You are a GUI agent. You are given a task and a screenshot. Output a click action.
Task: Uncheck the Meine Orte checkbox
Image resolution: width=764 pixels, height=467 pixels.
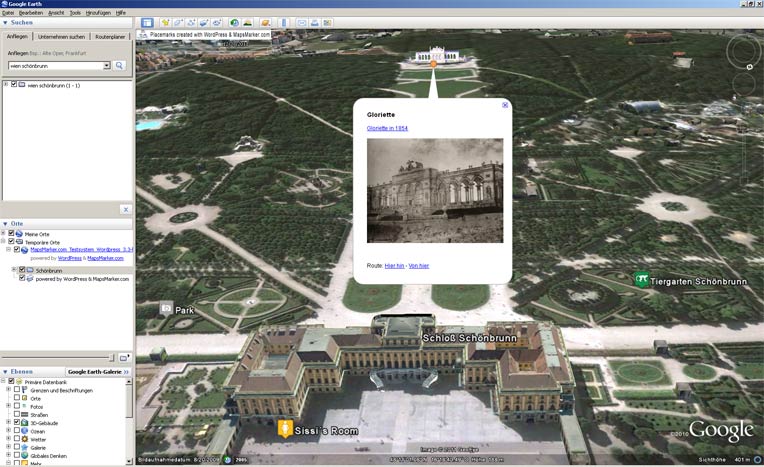click(11, 234)
